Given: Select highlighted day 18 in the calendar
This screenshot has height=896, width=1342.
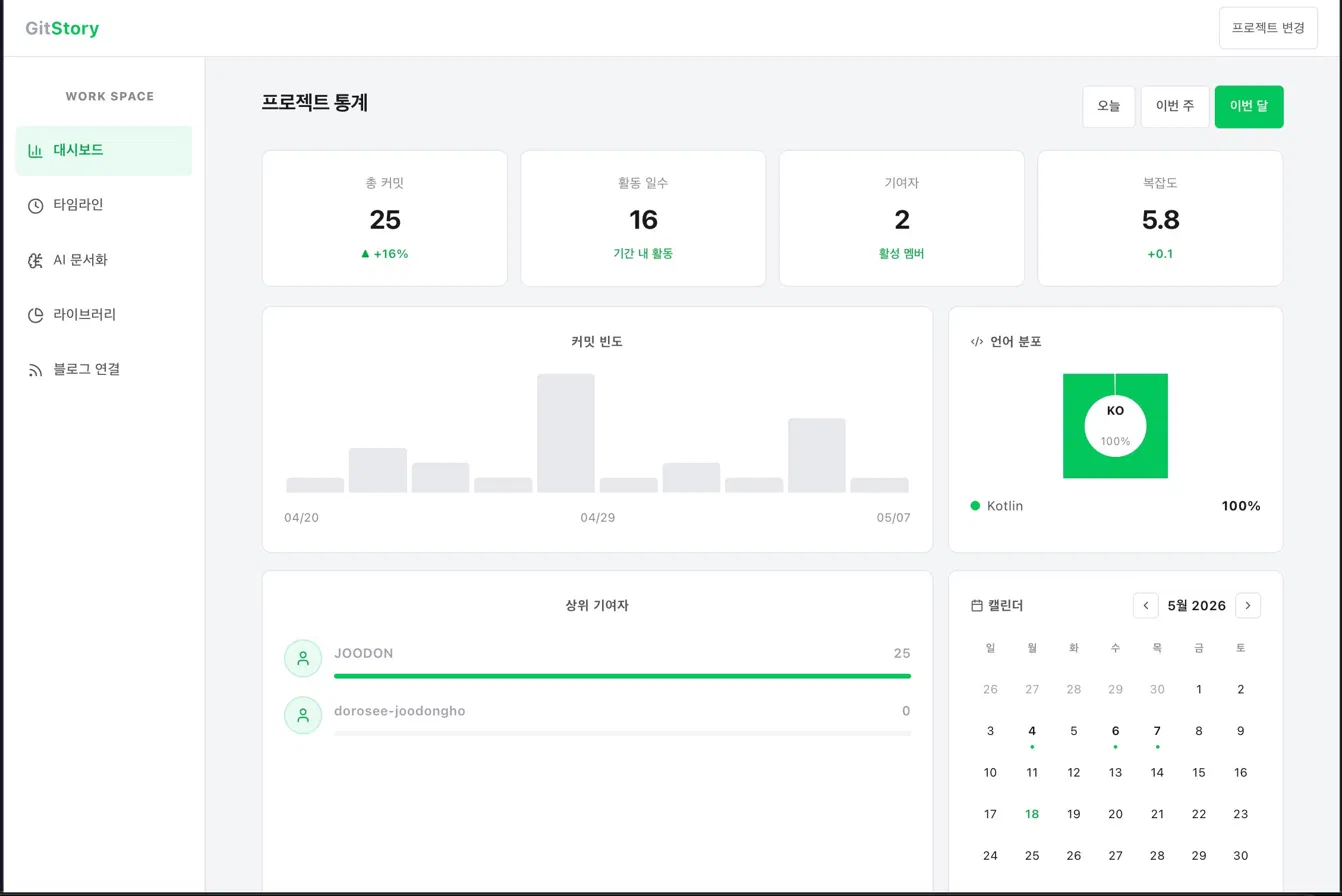Looking at the screenshot, I should point(1032,814).
